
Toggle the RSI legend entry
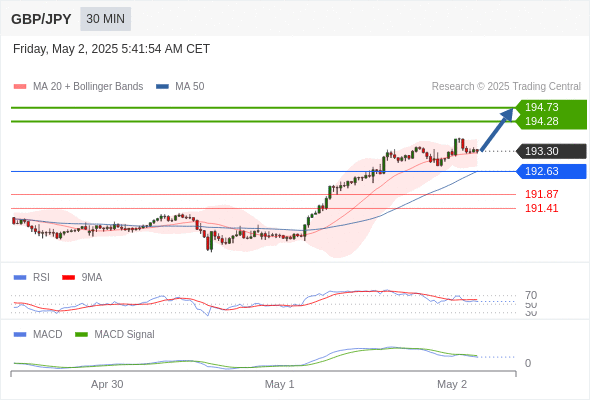pos(32,277)
